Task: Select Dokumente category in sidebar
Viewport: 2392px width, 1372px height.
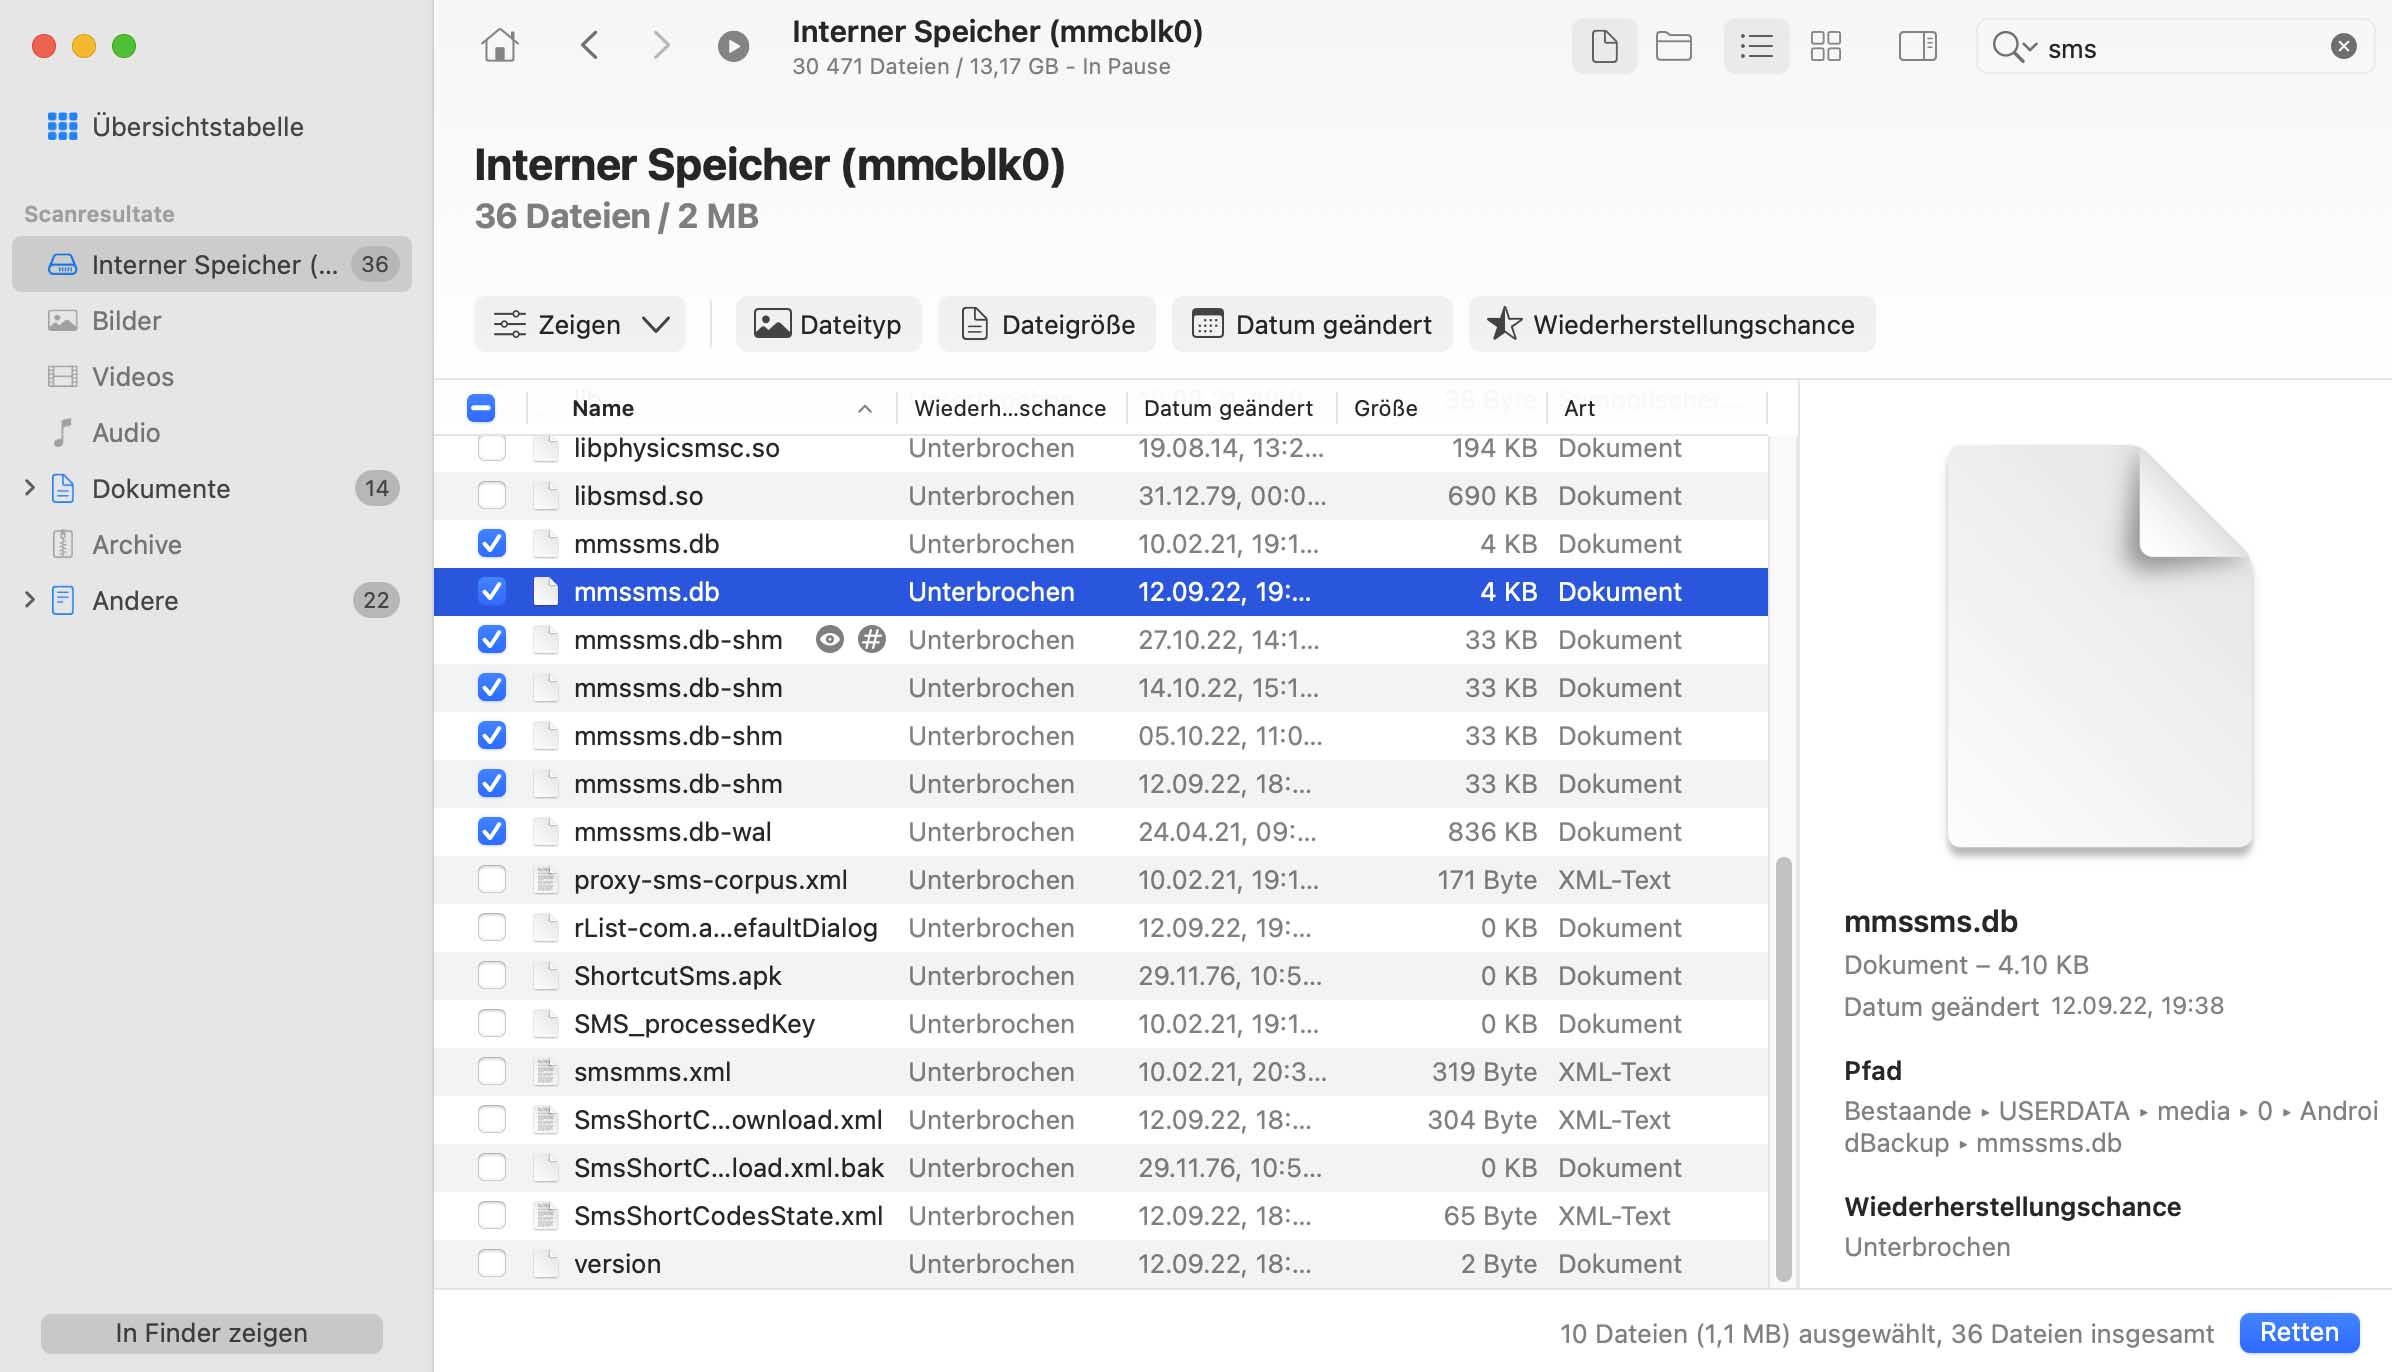Action: coord(161,488)
